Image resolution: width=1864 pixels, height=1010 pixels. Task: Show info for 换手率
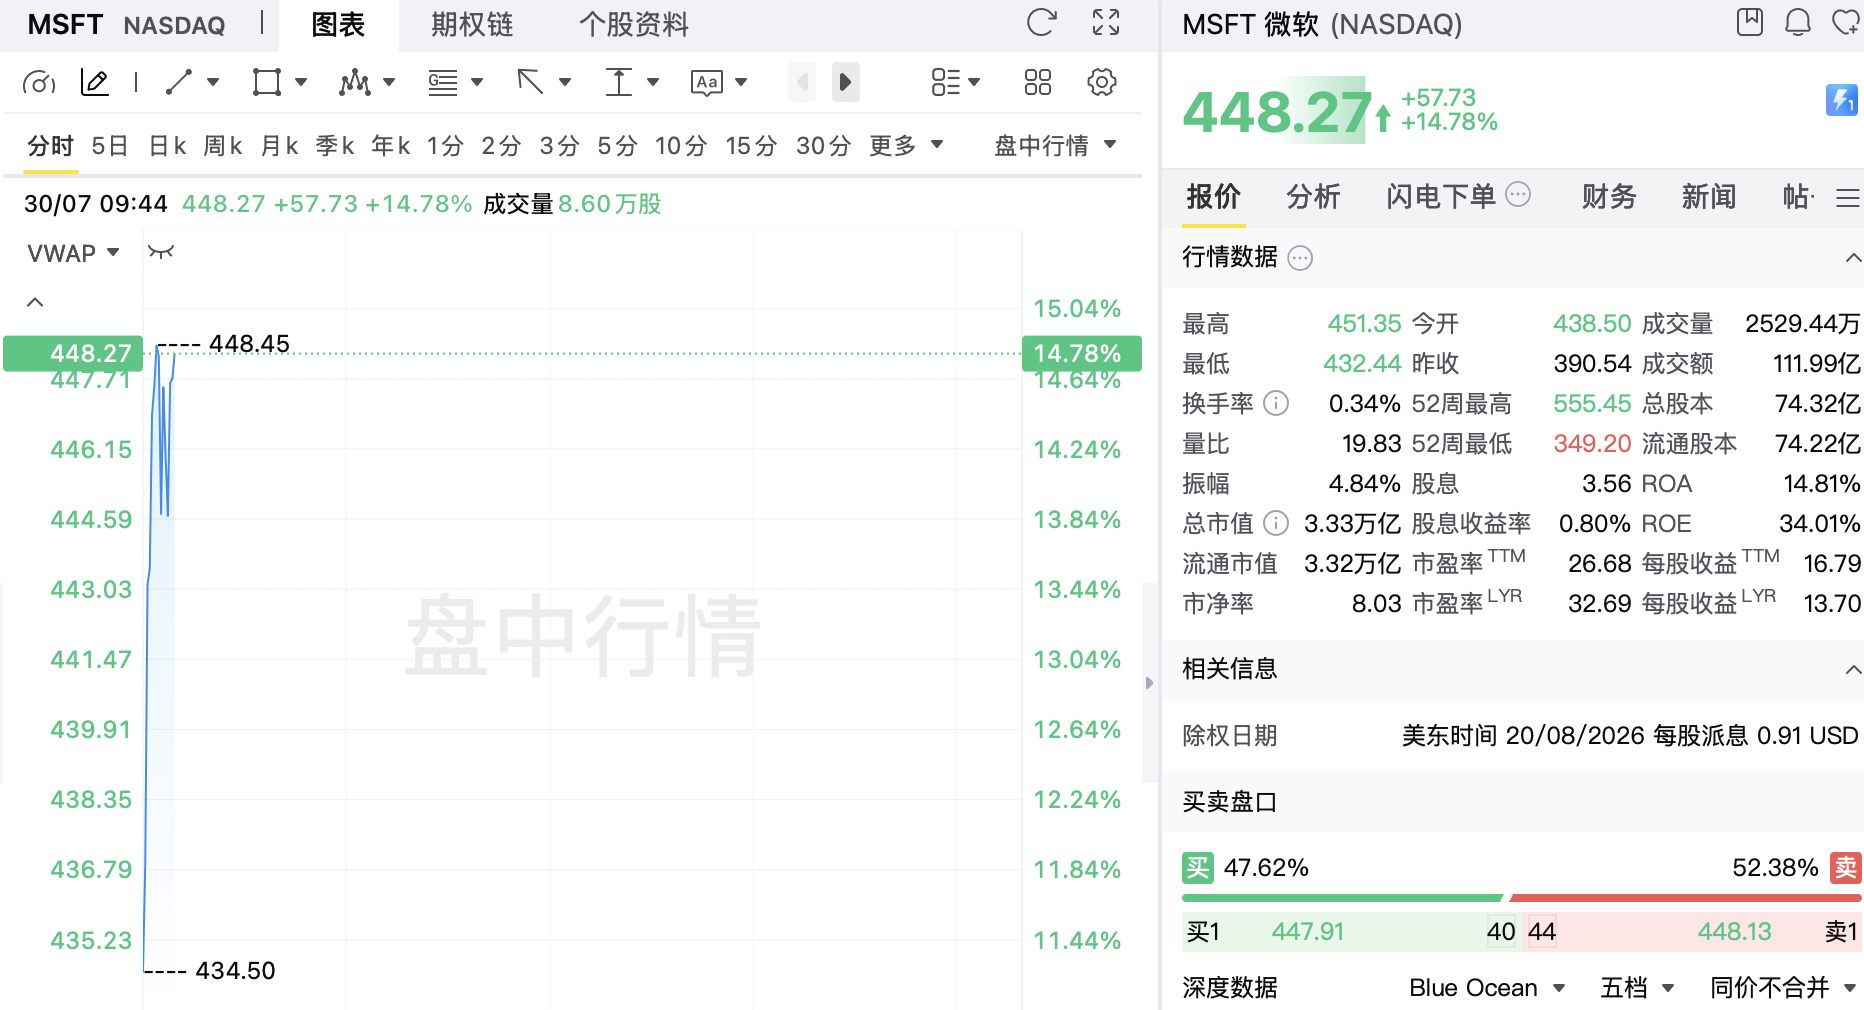click(1276, 403)
